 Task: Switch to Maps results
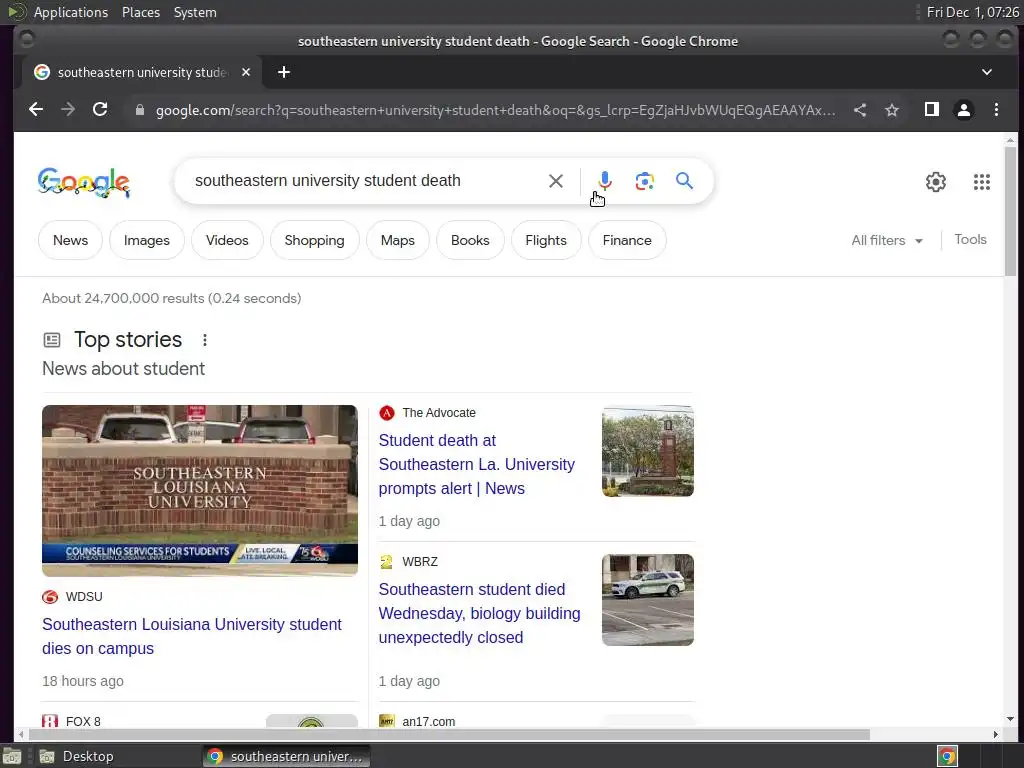[x=398, y=240]
